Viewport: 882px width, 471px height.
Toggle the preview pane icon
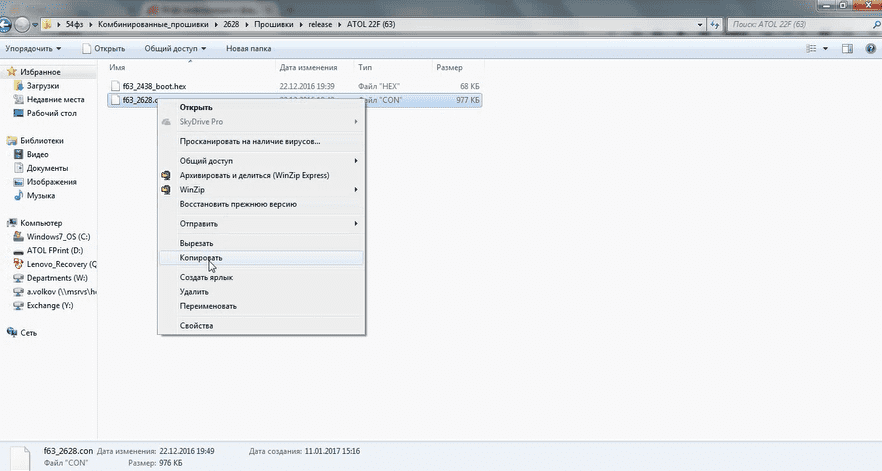(x=846, y=48)
